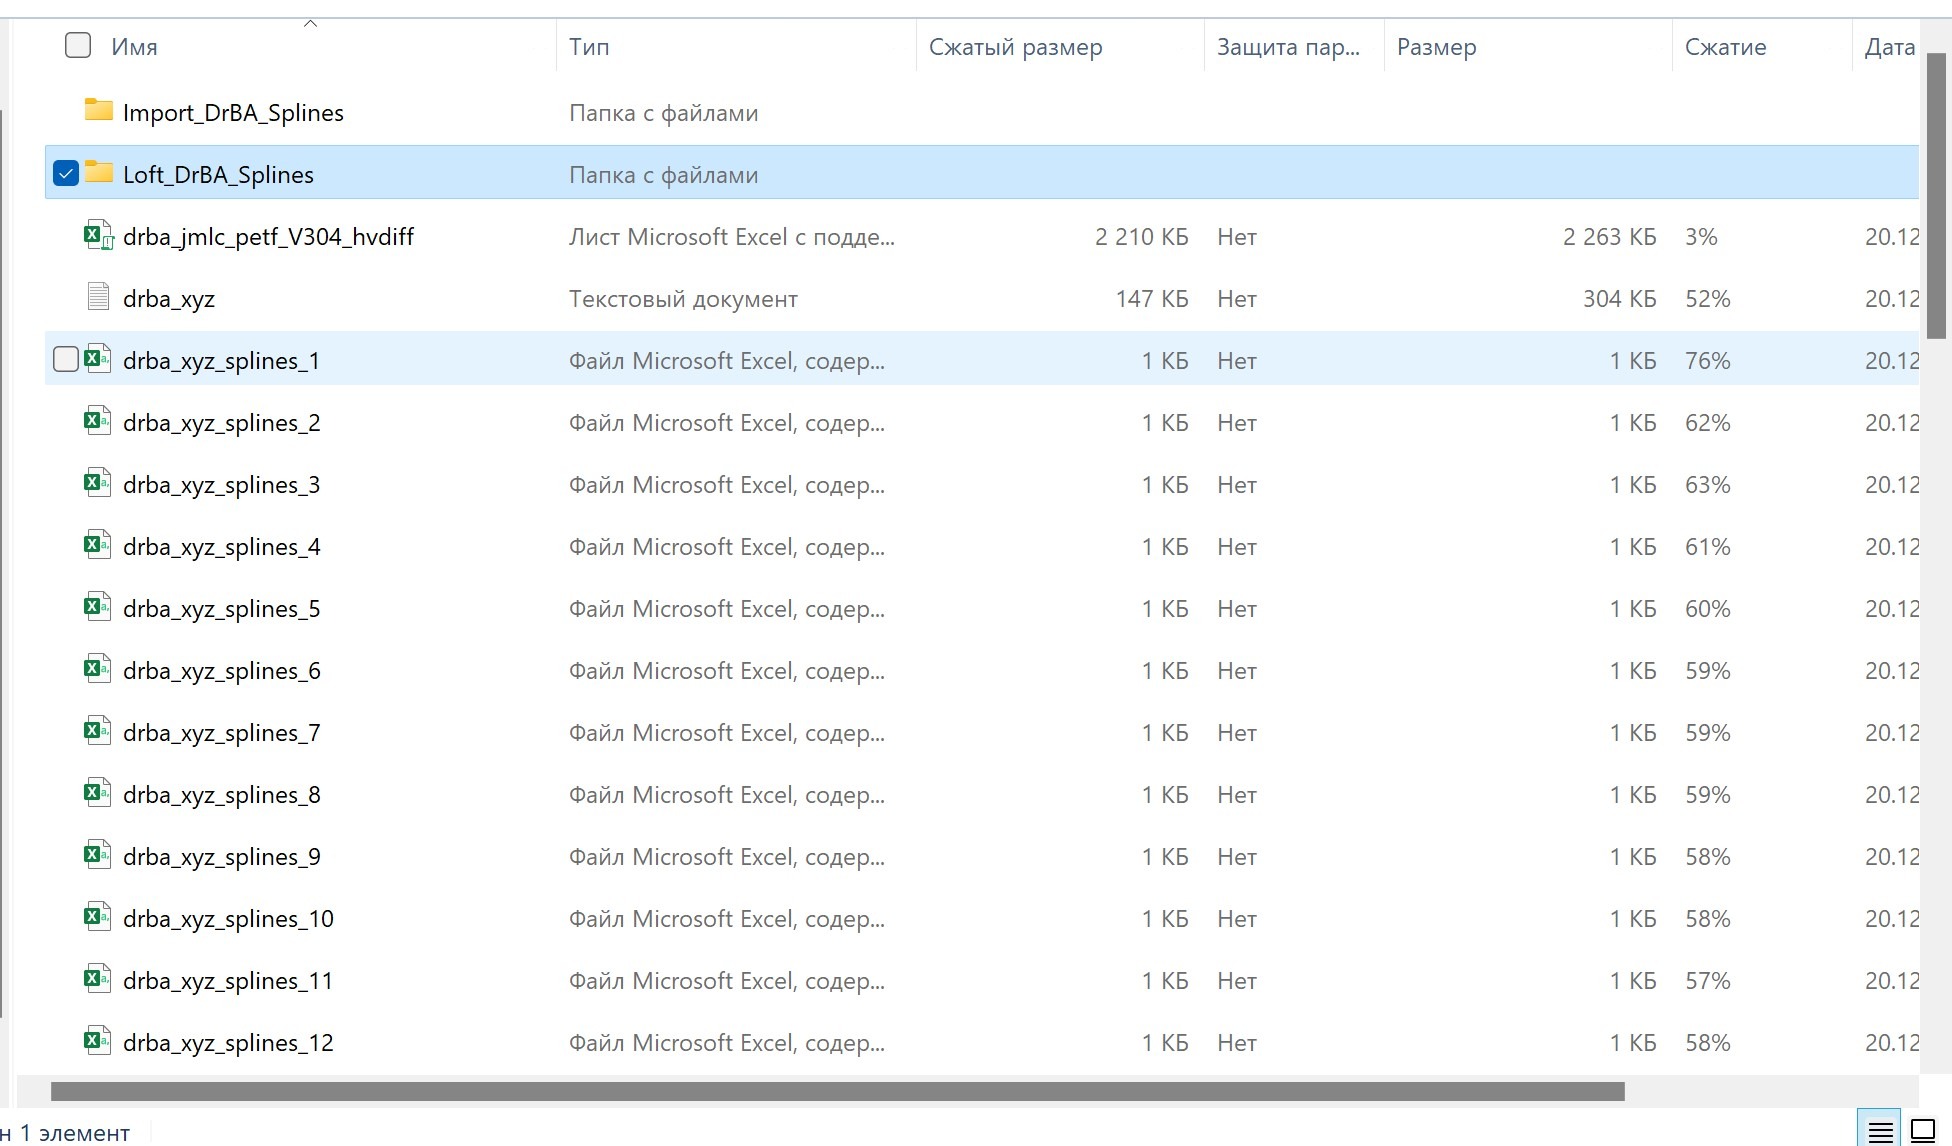The width and height of the screenshot is (1952, 1146).
Task: Click the drba_xyz_splines_11 file icon
Action: pos(97,979)
